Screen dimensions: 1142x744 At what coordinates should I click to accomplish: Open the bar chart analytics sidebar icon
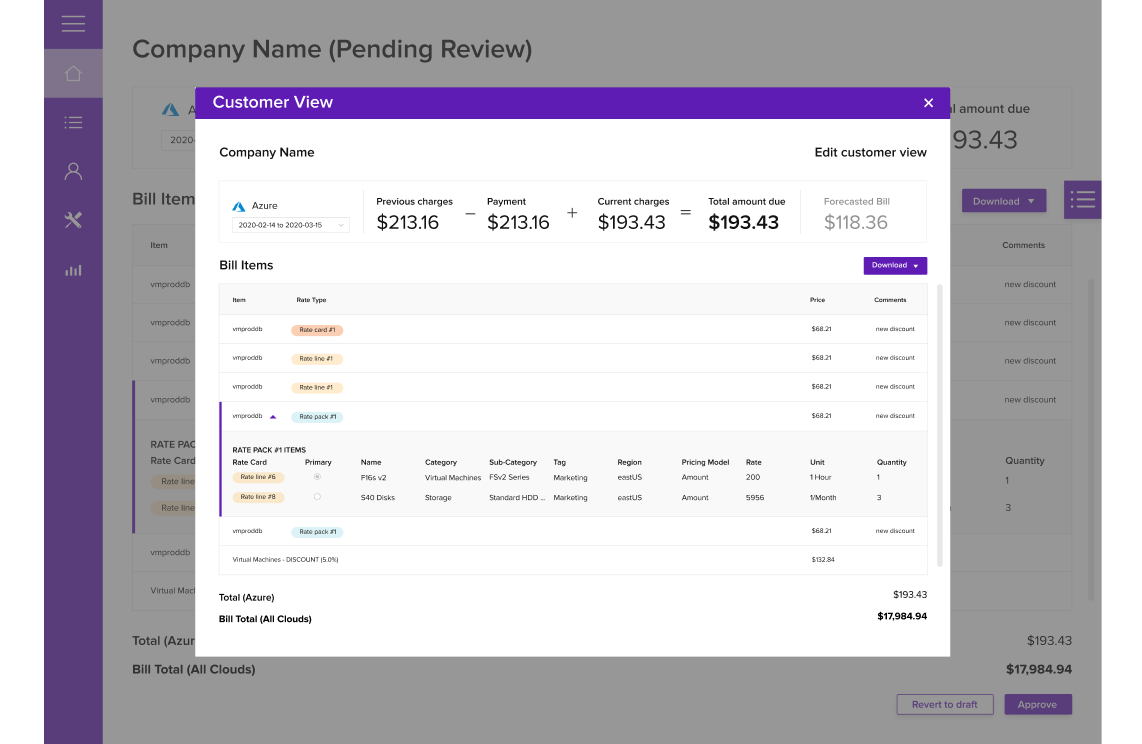coord(73,269)
